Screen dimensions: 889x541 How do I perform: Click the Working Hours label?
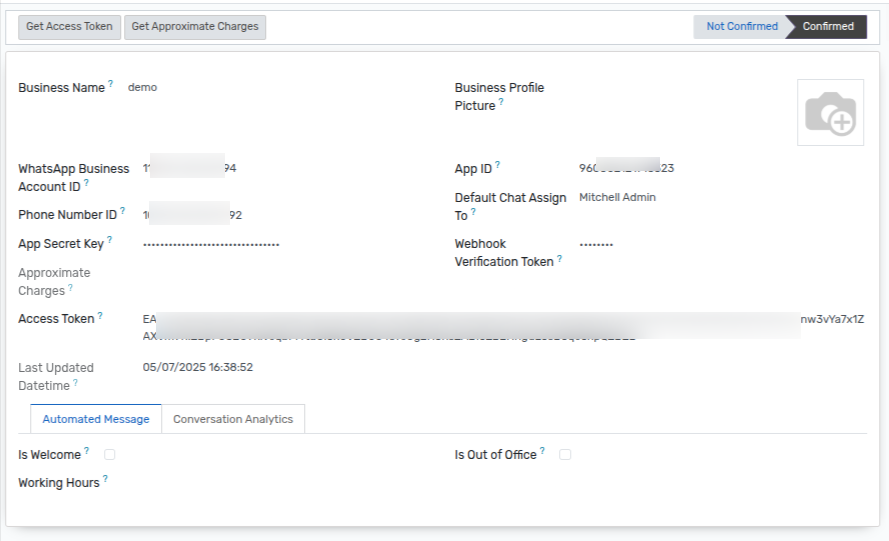[x=59, y=483]
